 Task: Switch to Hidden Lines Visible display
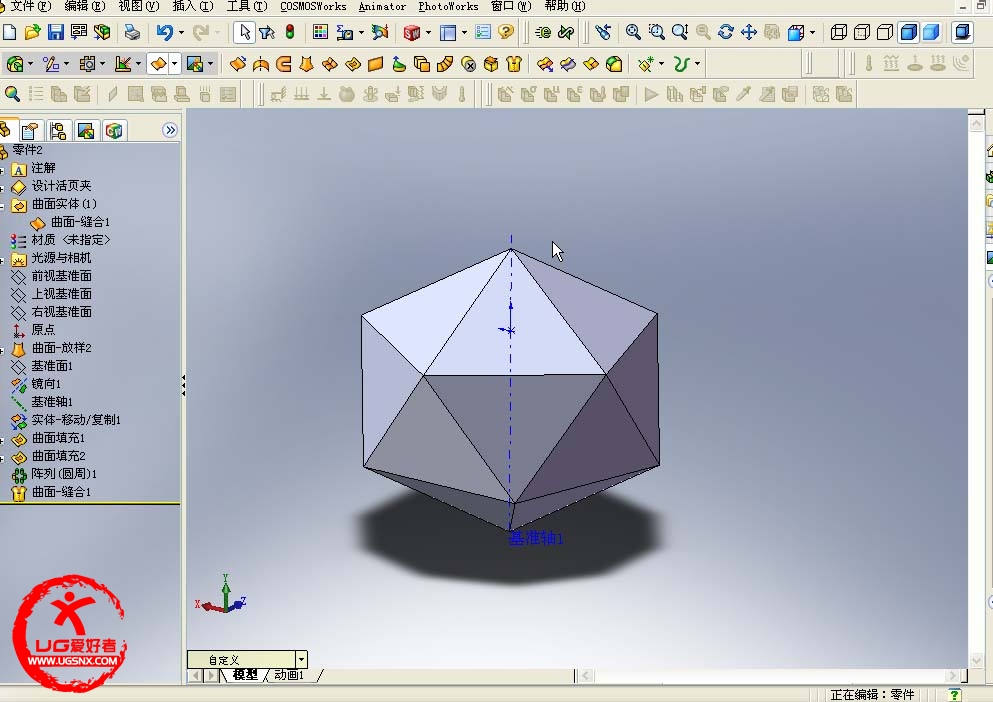[x=862, y=32]
